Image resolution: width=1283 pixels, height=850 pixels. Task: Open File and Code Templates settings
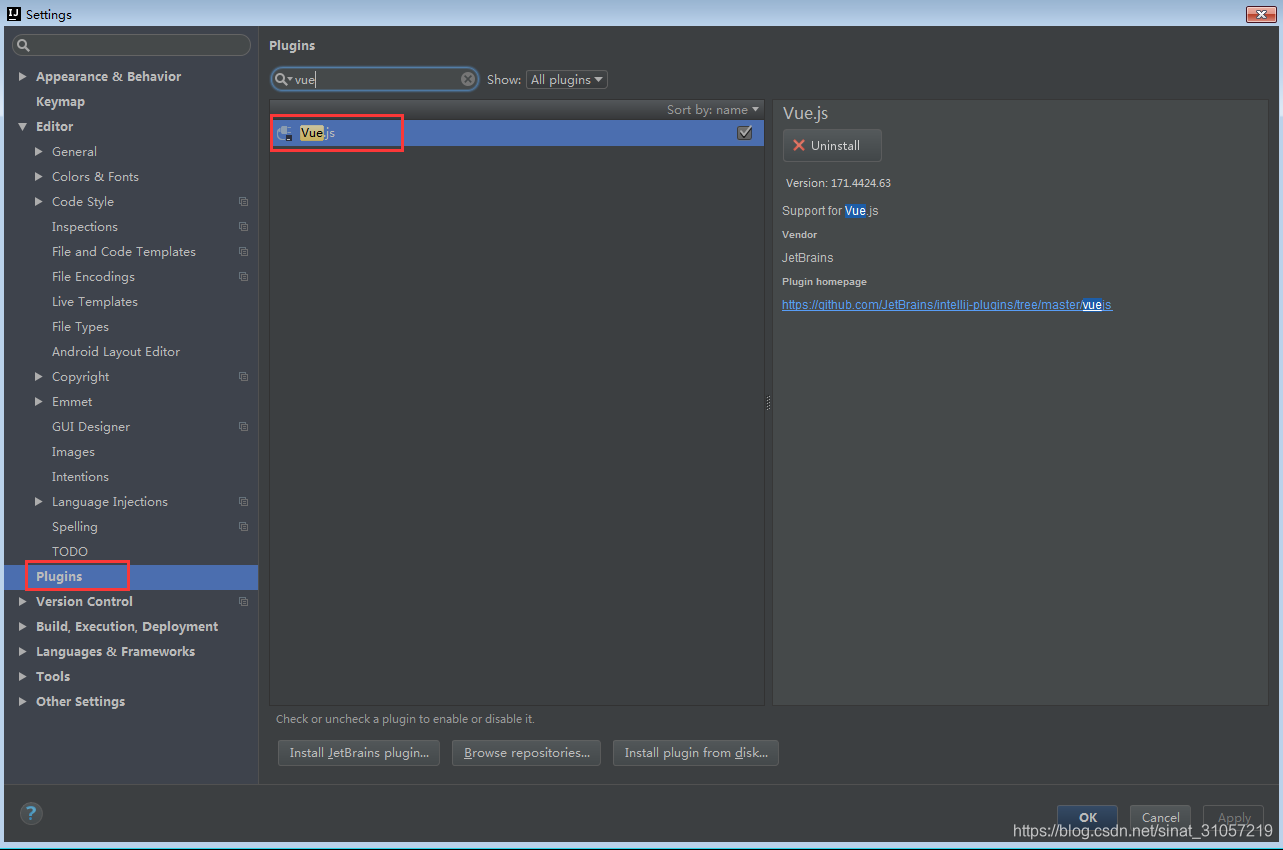[124, 251]
